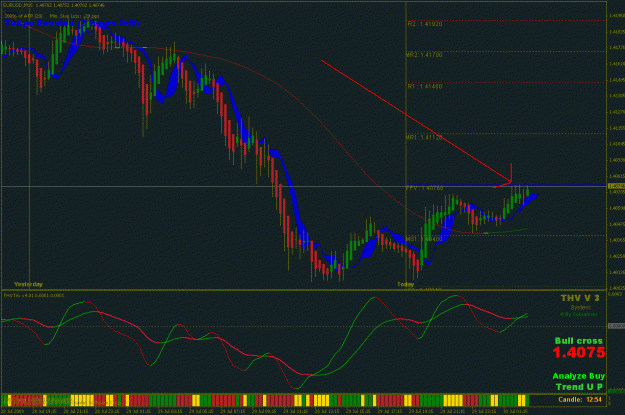
Task: Click the FPV : 1.40760 pivot label
Action: 425,188
